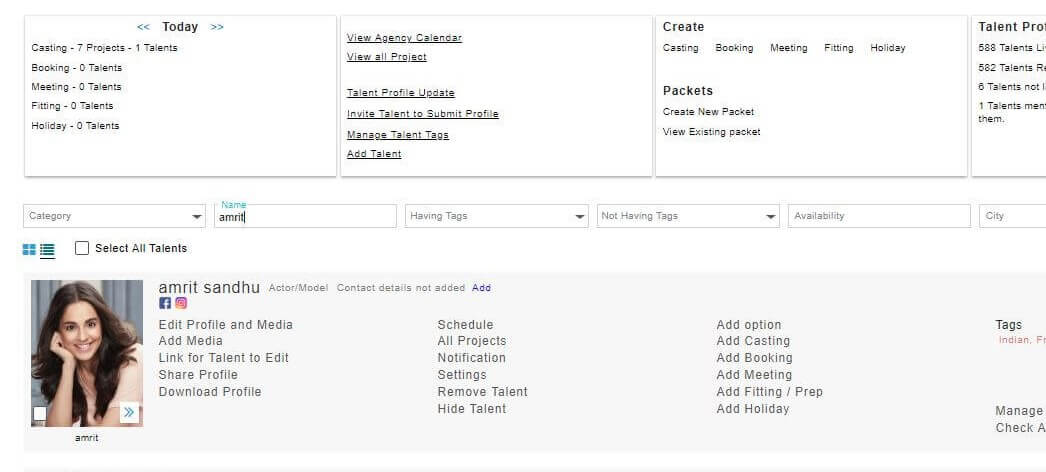The image size is (1046, 472).
Task: Click the Availability input field
Action: 878,216
